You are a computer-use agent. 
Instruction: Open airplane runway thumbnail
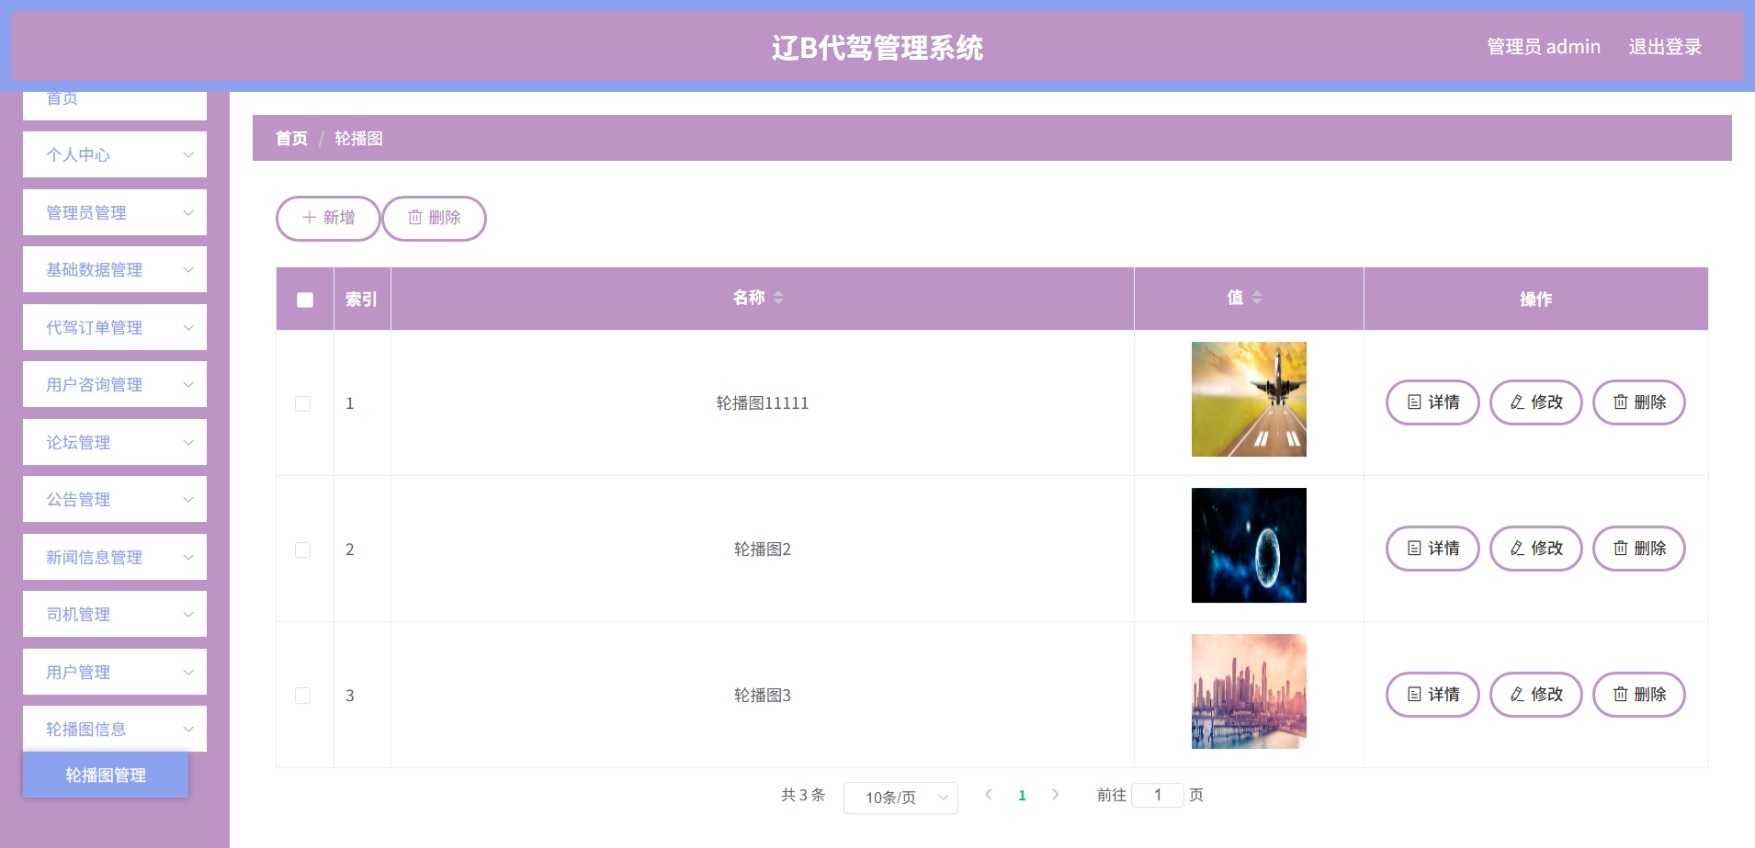pos(1249,399)
